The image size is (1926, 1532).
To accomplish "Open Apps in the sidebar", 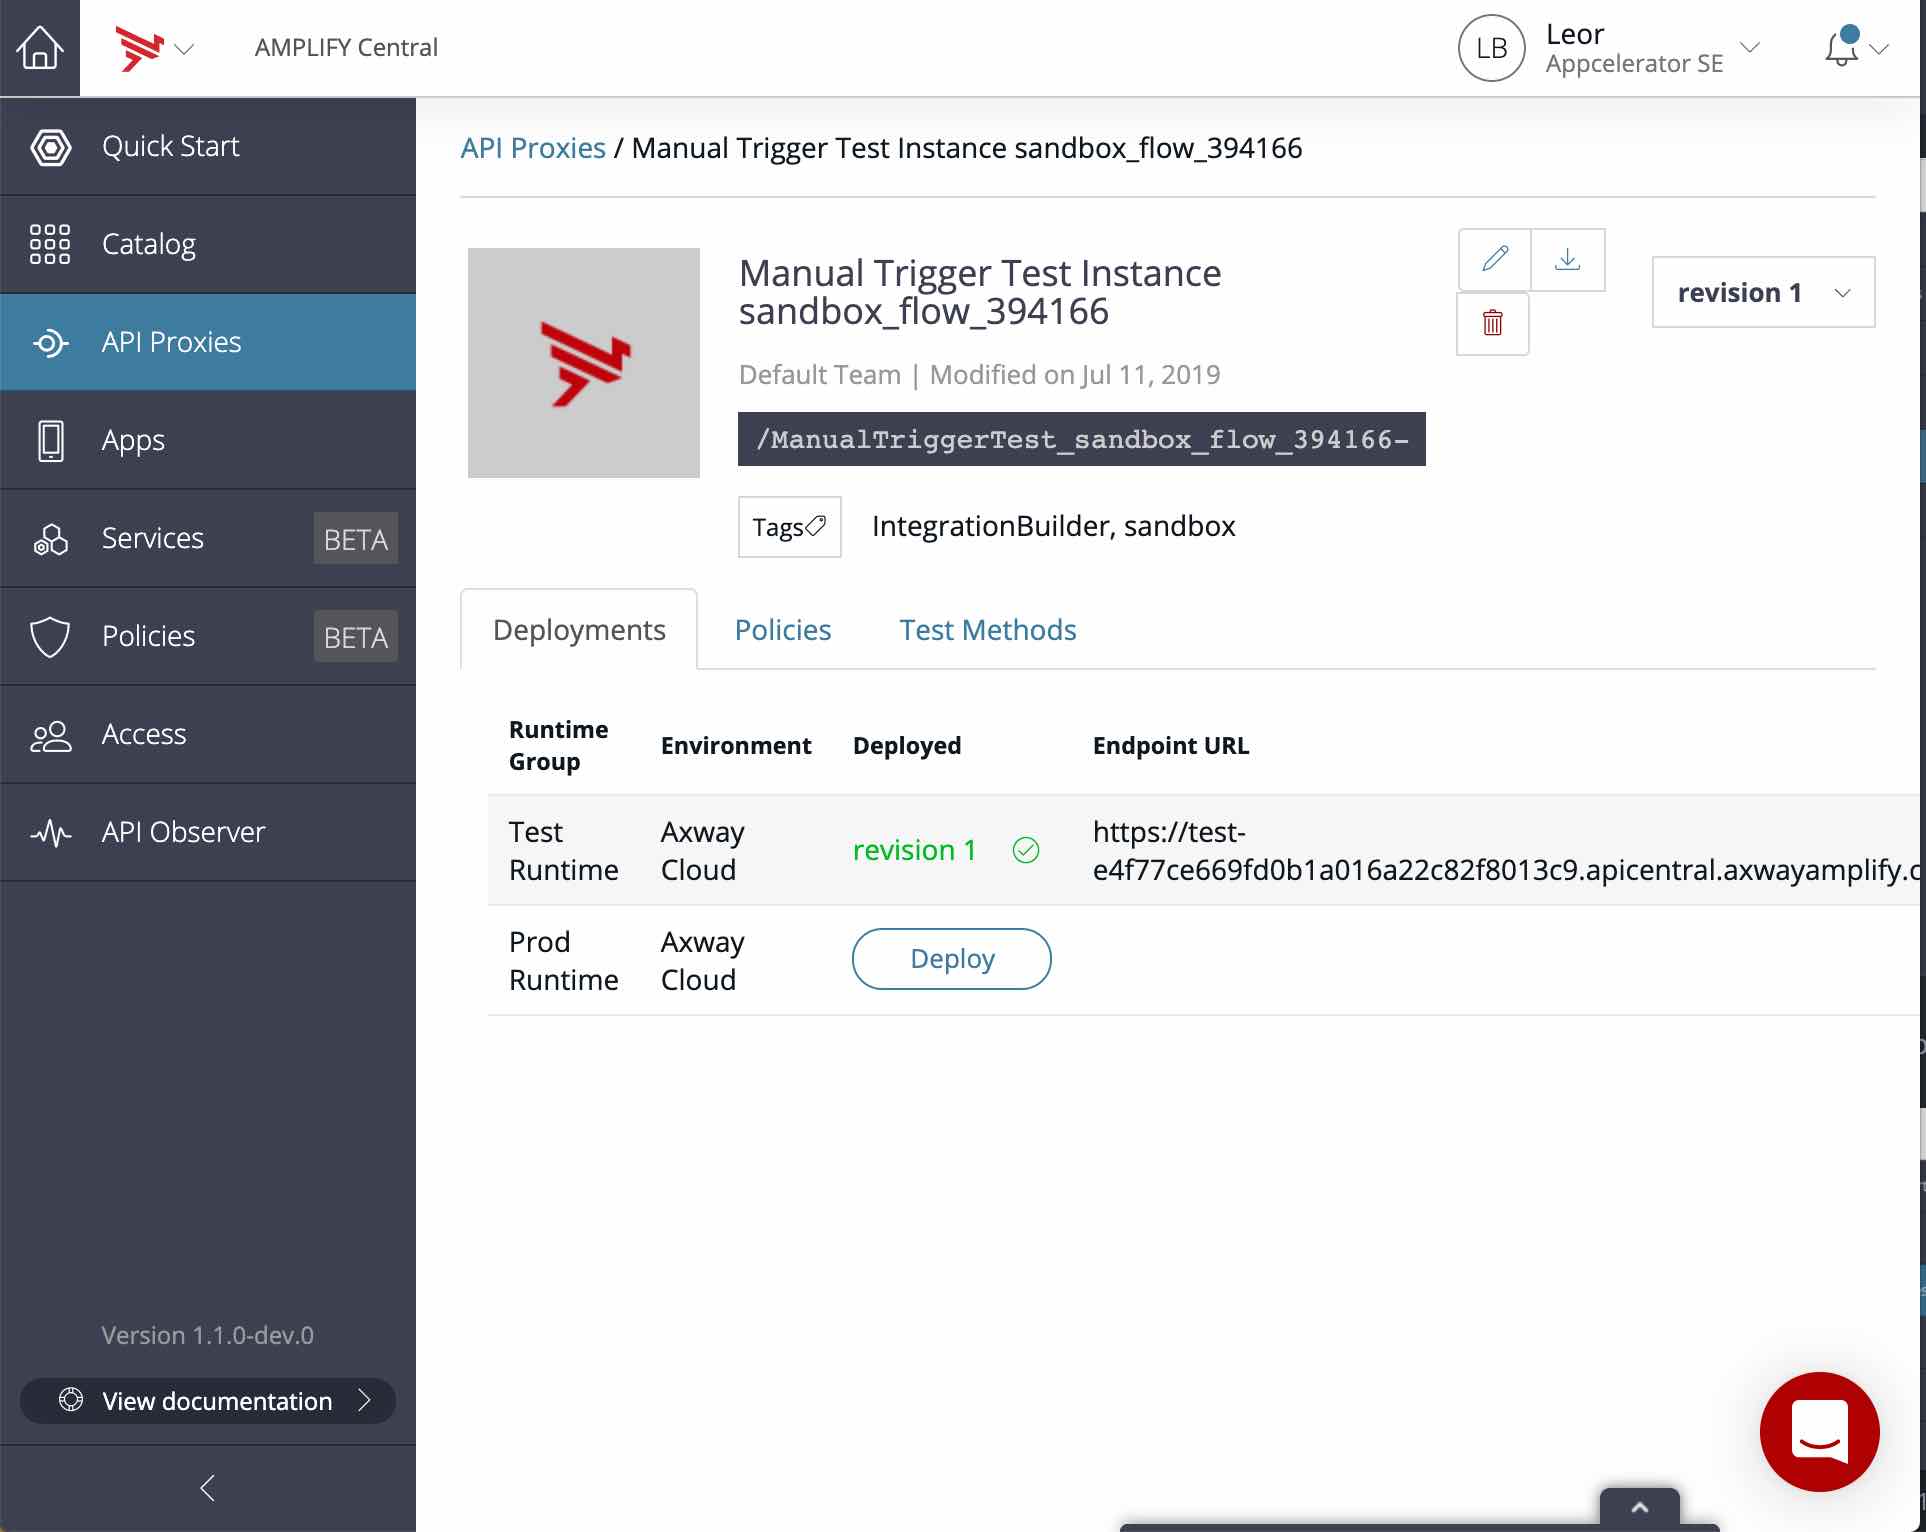I will pos(208,440).
